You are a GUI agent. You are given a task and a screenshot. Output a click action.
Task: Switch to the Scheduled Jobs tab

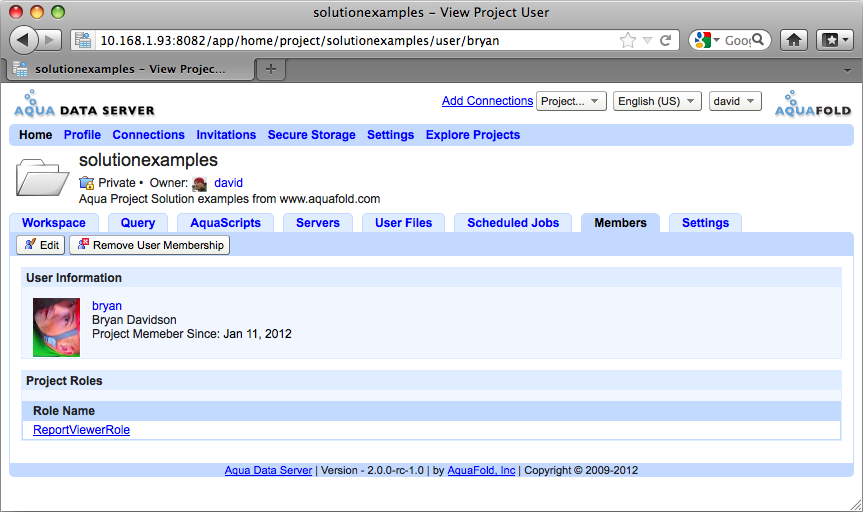513,223
